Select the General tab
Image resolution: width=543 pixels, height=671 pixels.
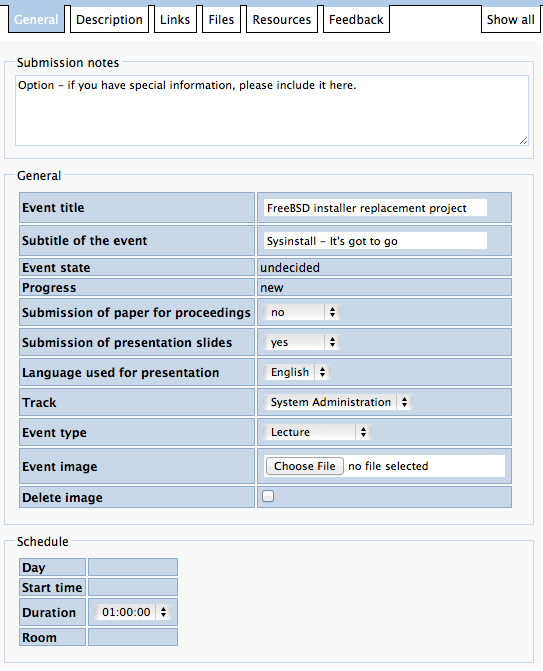pos(36,20)
